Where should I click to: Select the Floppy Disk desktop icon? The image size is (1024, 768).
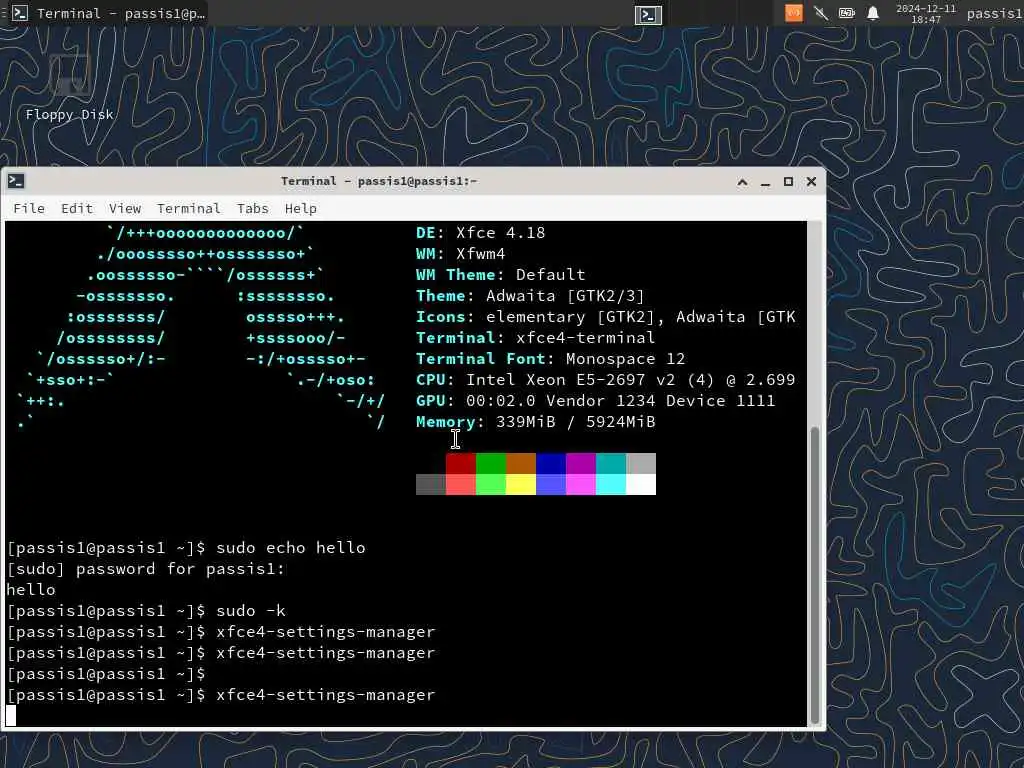[70, 86]
